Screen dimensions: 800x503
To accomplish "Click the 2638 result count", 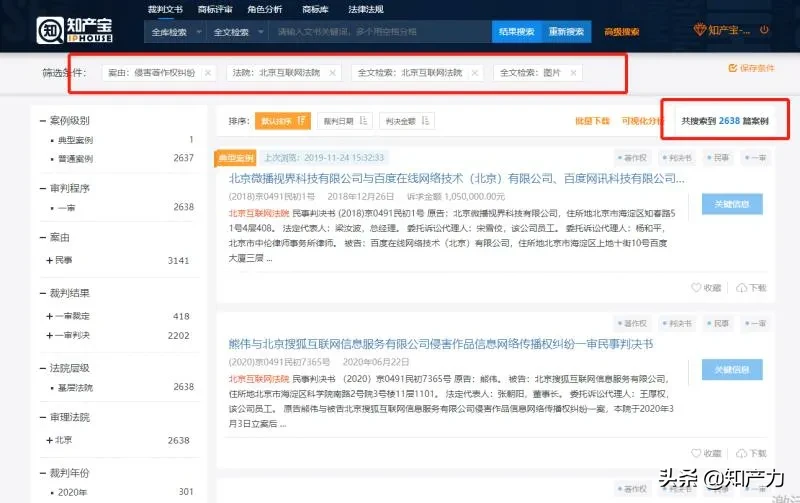I will [729, 121].
